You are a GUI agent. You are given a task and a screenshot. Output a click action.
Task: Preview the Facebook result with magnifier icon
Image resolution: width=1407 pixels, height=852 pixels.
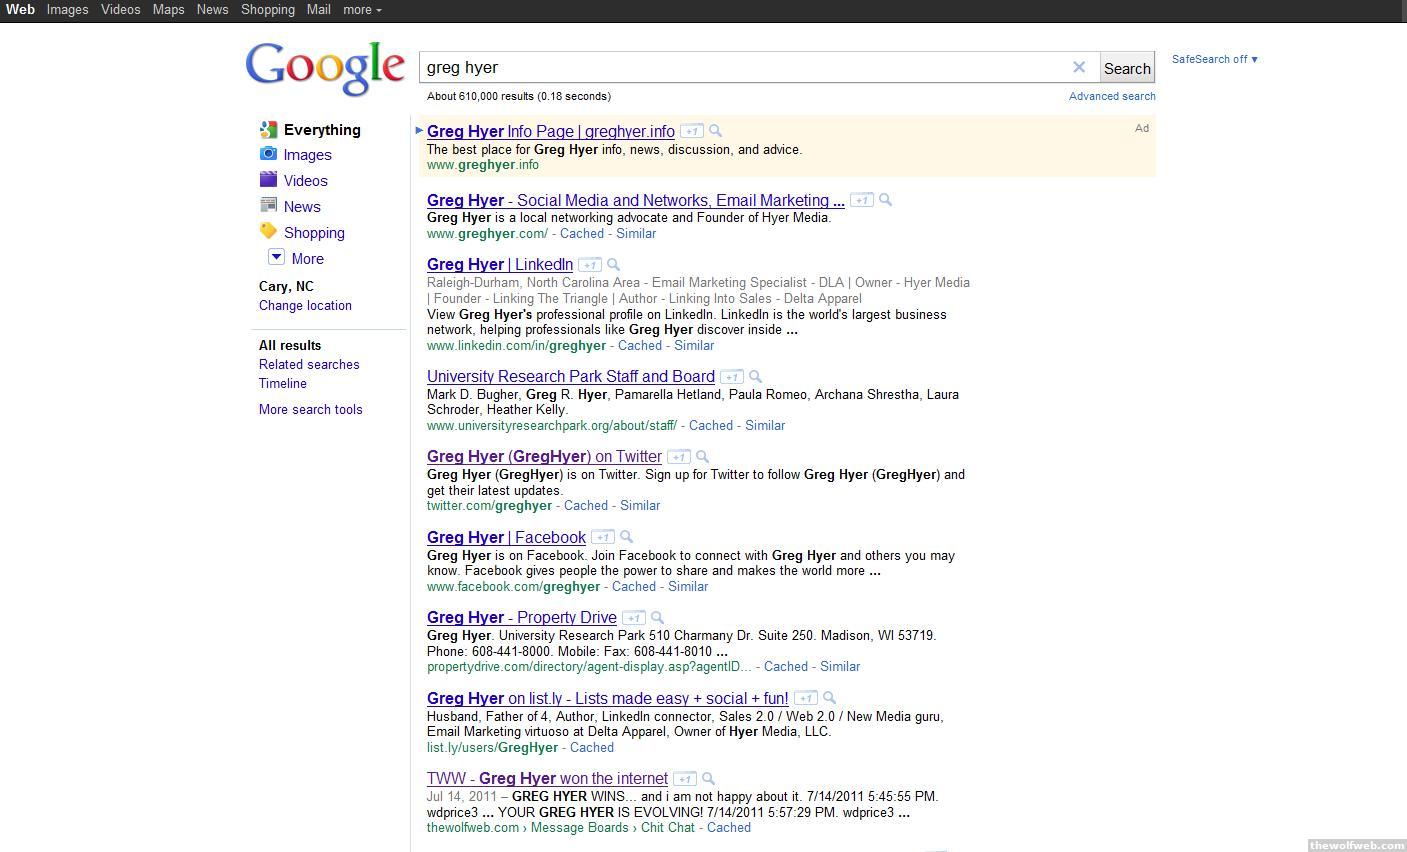[x=627, y=537]
